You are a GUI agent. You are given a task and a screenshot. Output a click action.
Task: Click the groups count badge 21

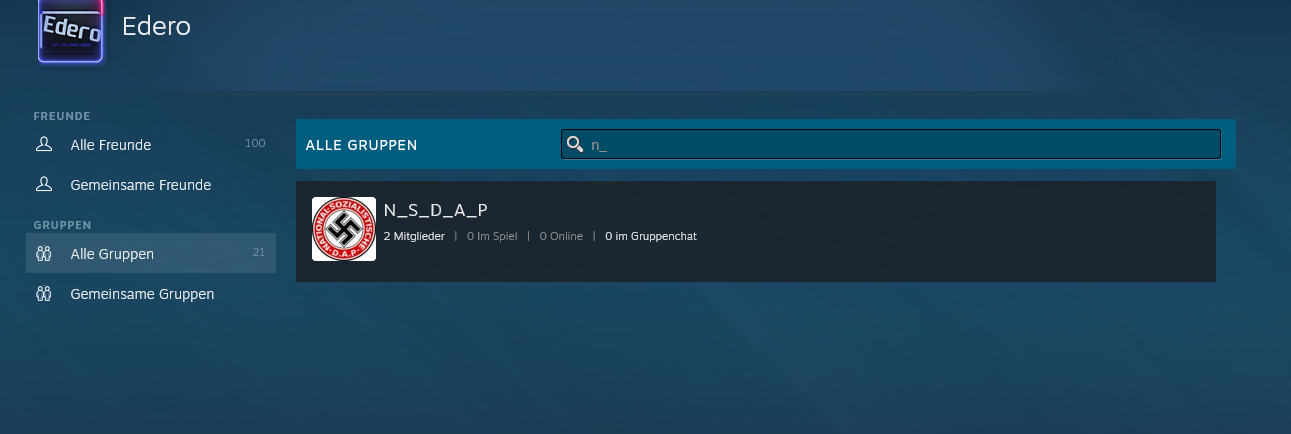(259, 253)
